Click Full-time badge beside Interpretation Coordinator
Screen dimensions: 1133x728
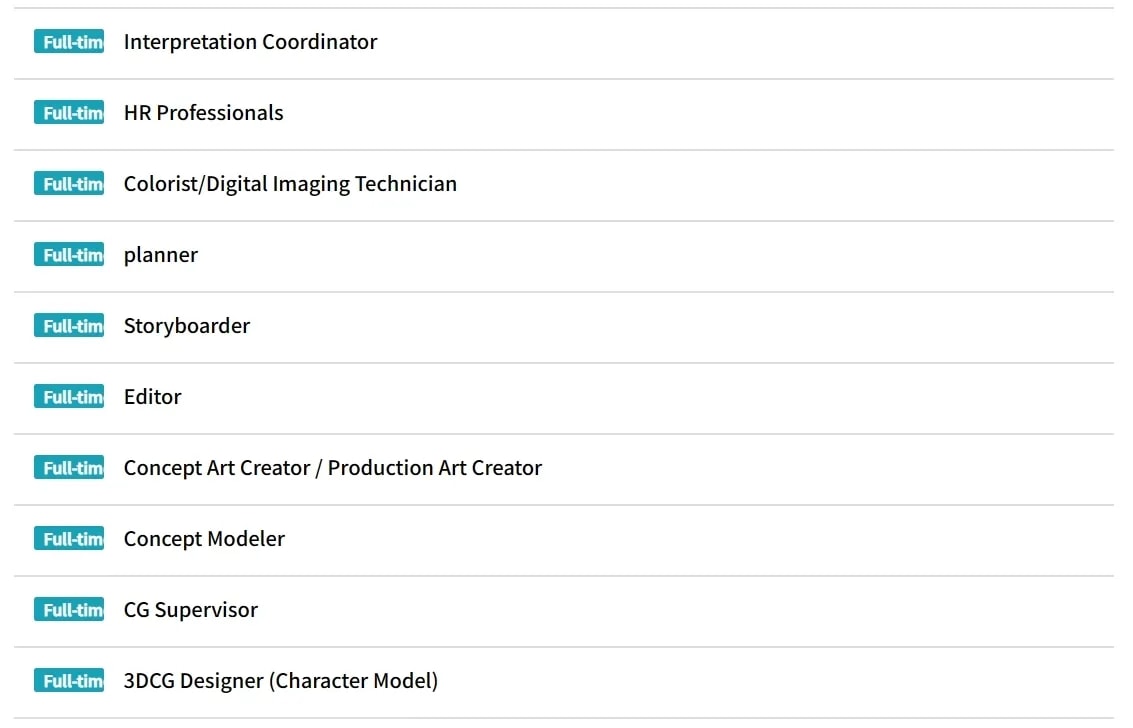[69, 42]
